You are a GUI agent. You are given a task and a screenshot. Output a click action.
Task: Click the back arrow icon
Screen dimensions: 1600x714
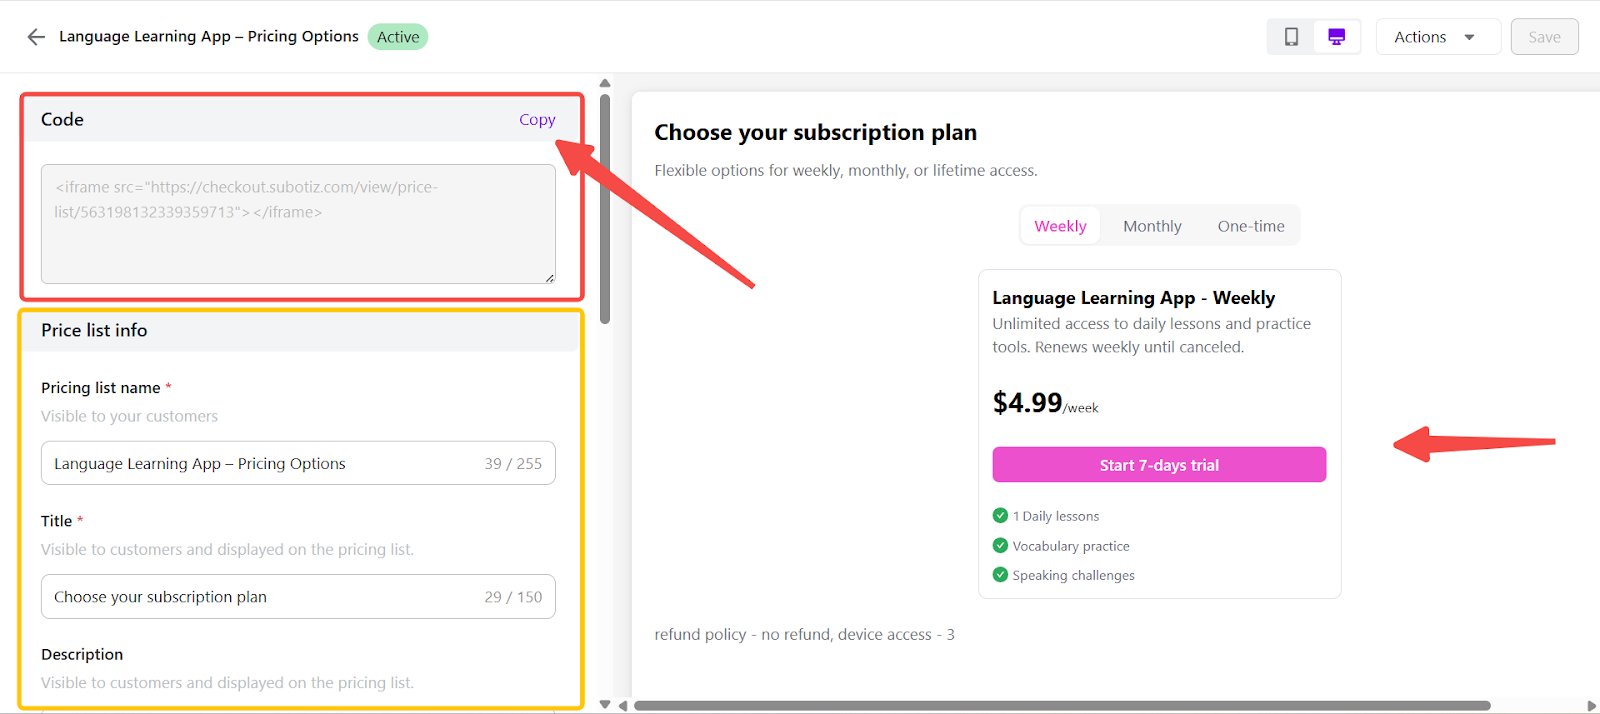[36, 37]
